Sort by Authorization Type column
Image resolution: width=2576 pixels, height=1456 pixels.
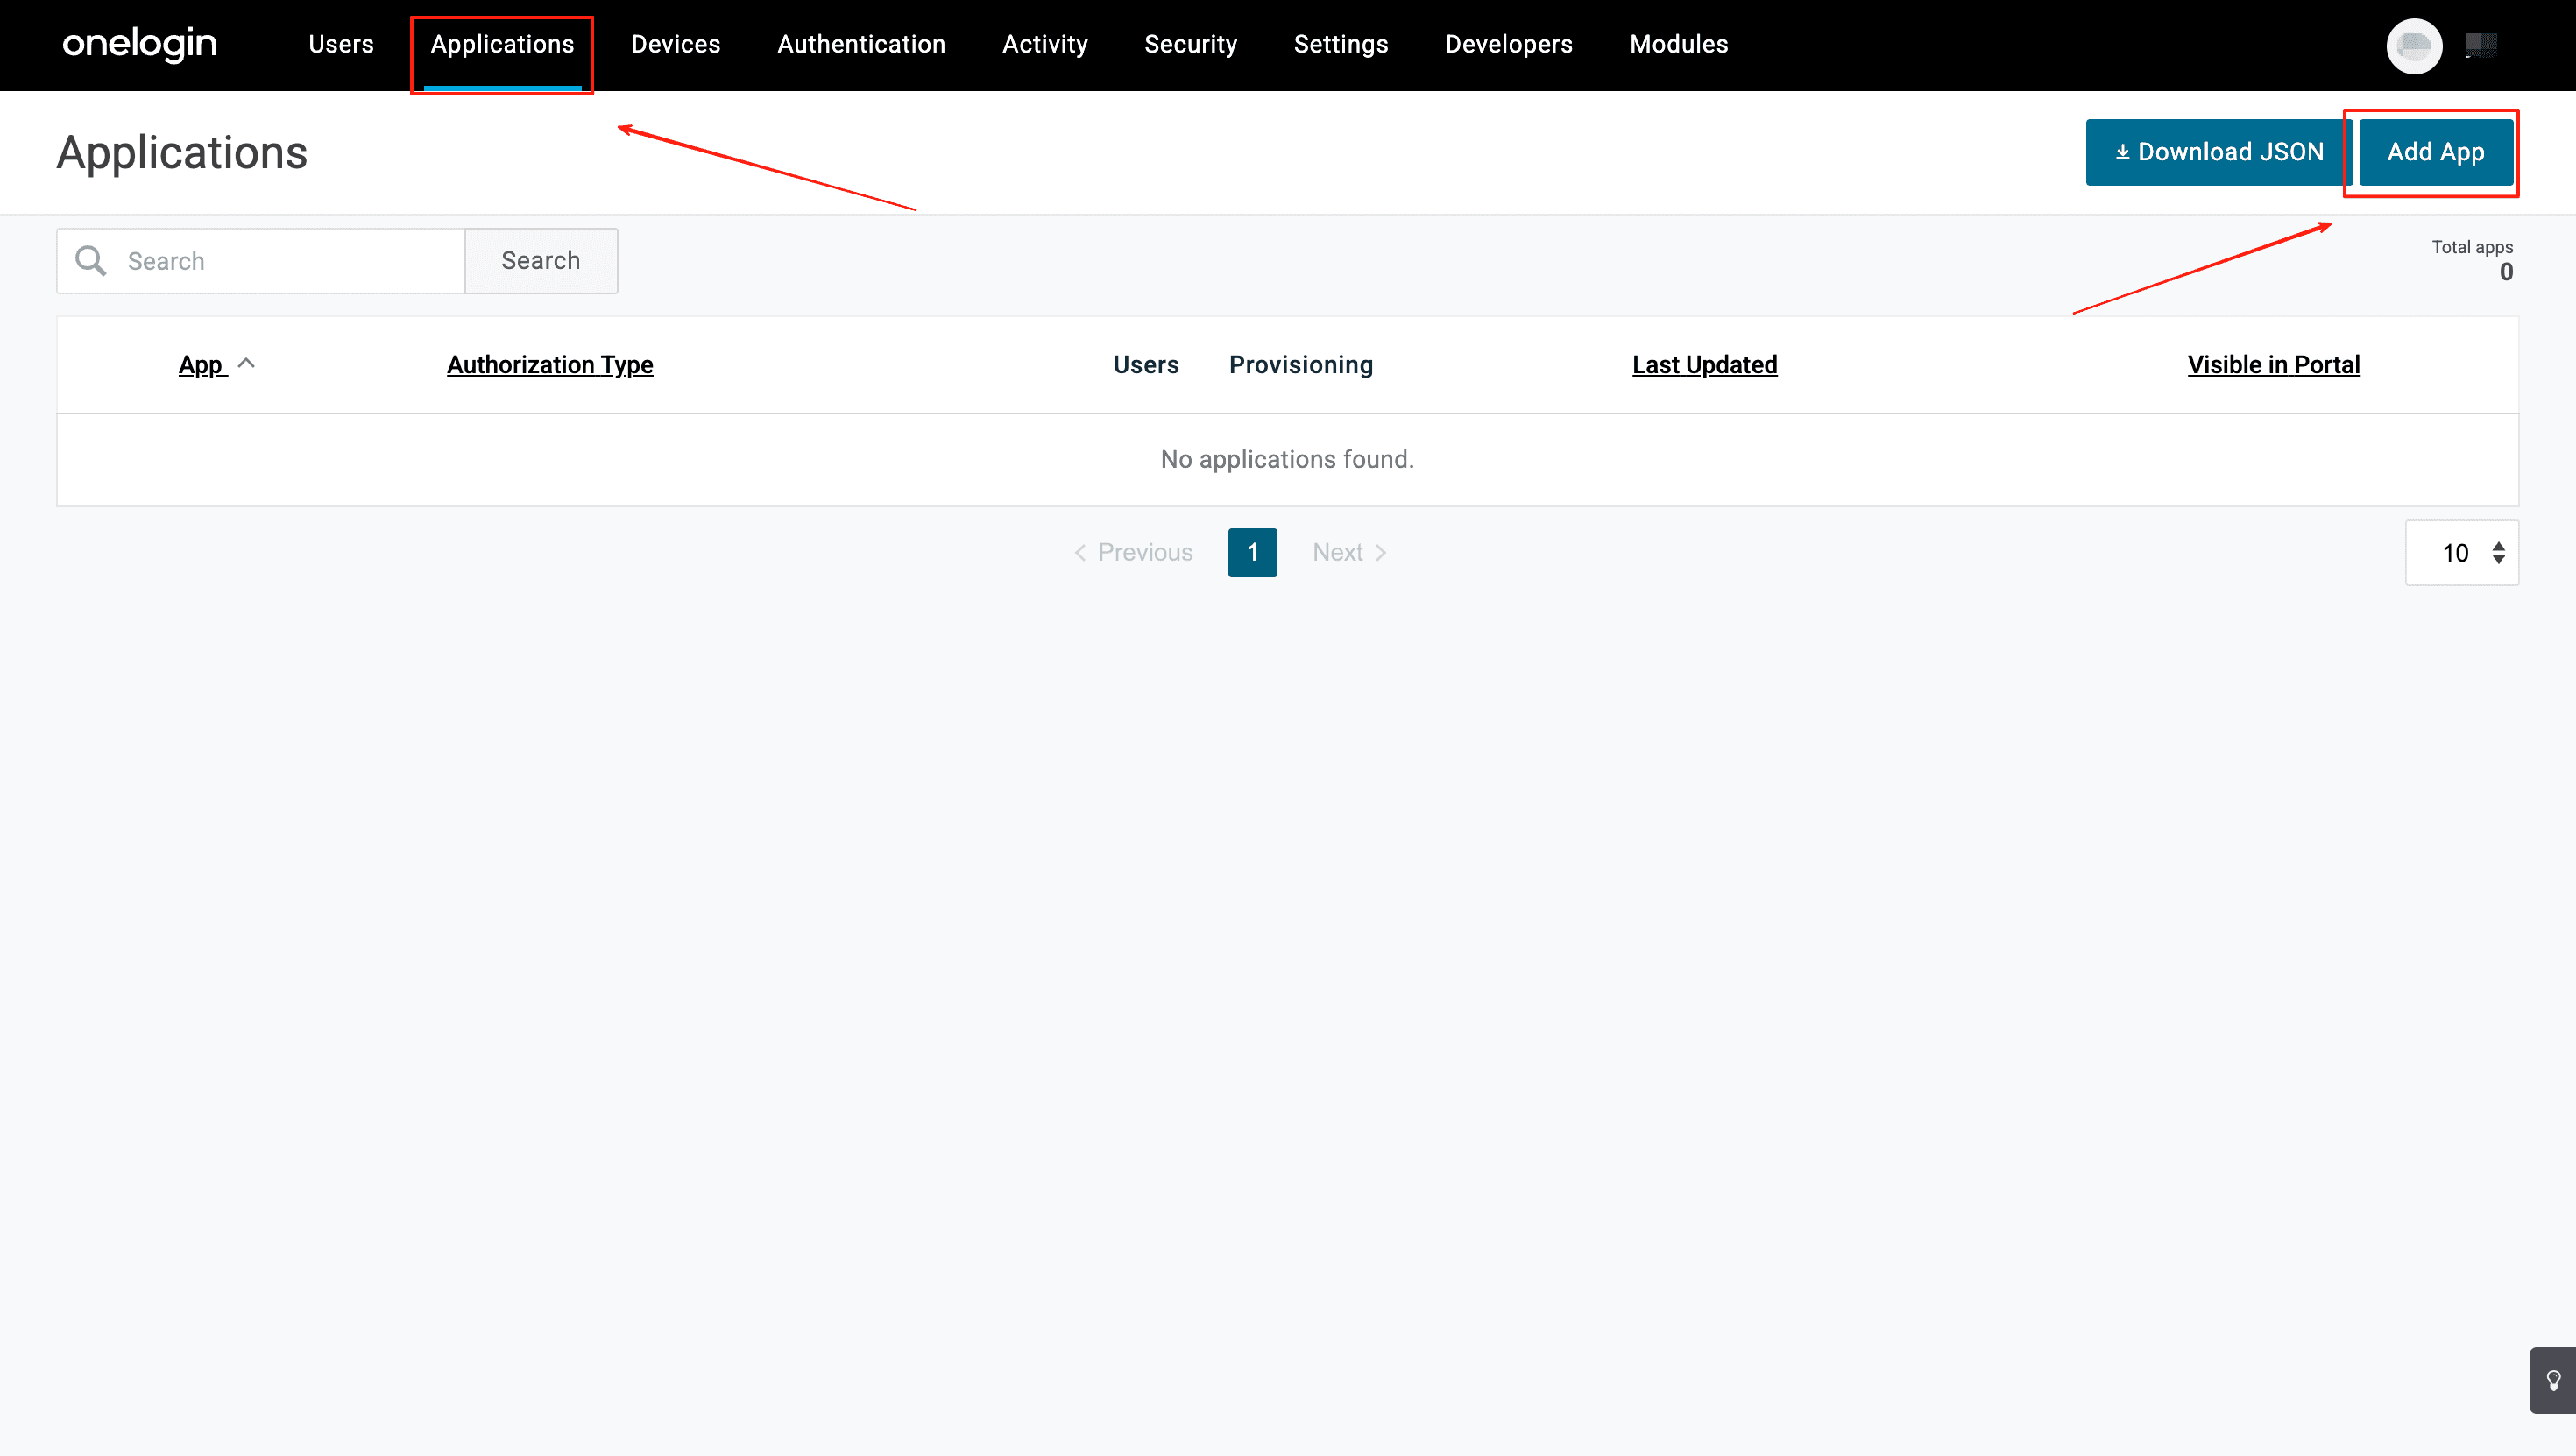(550, 365)
